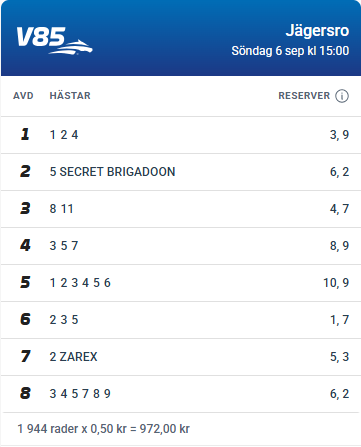This screenshot has width=361, height=447.
Task: Select leg 1 number icon
Action: [25, 134]
